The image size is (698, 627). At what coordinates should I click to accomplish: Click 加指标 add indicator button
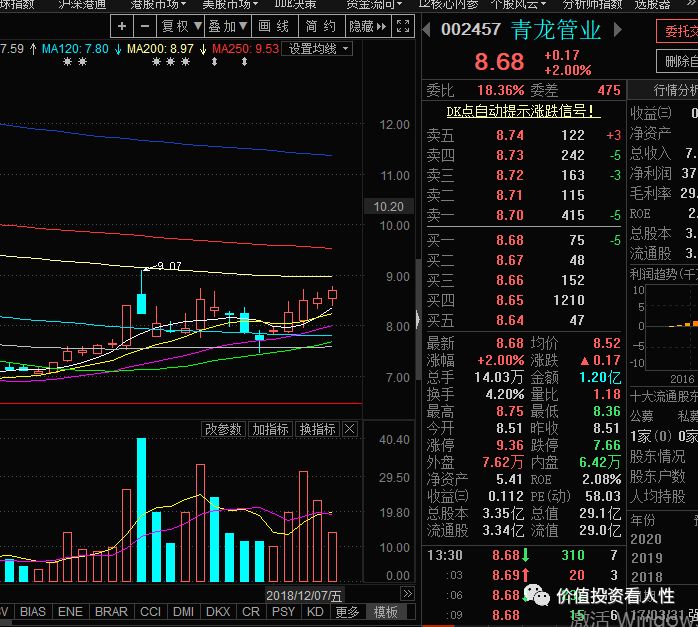point(270,429)
